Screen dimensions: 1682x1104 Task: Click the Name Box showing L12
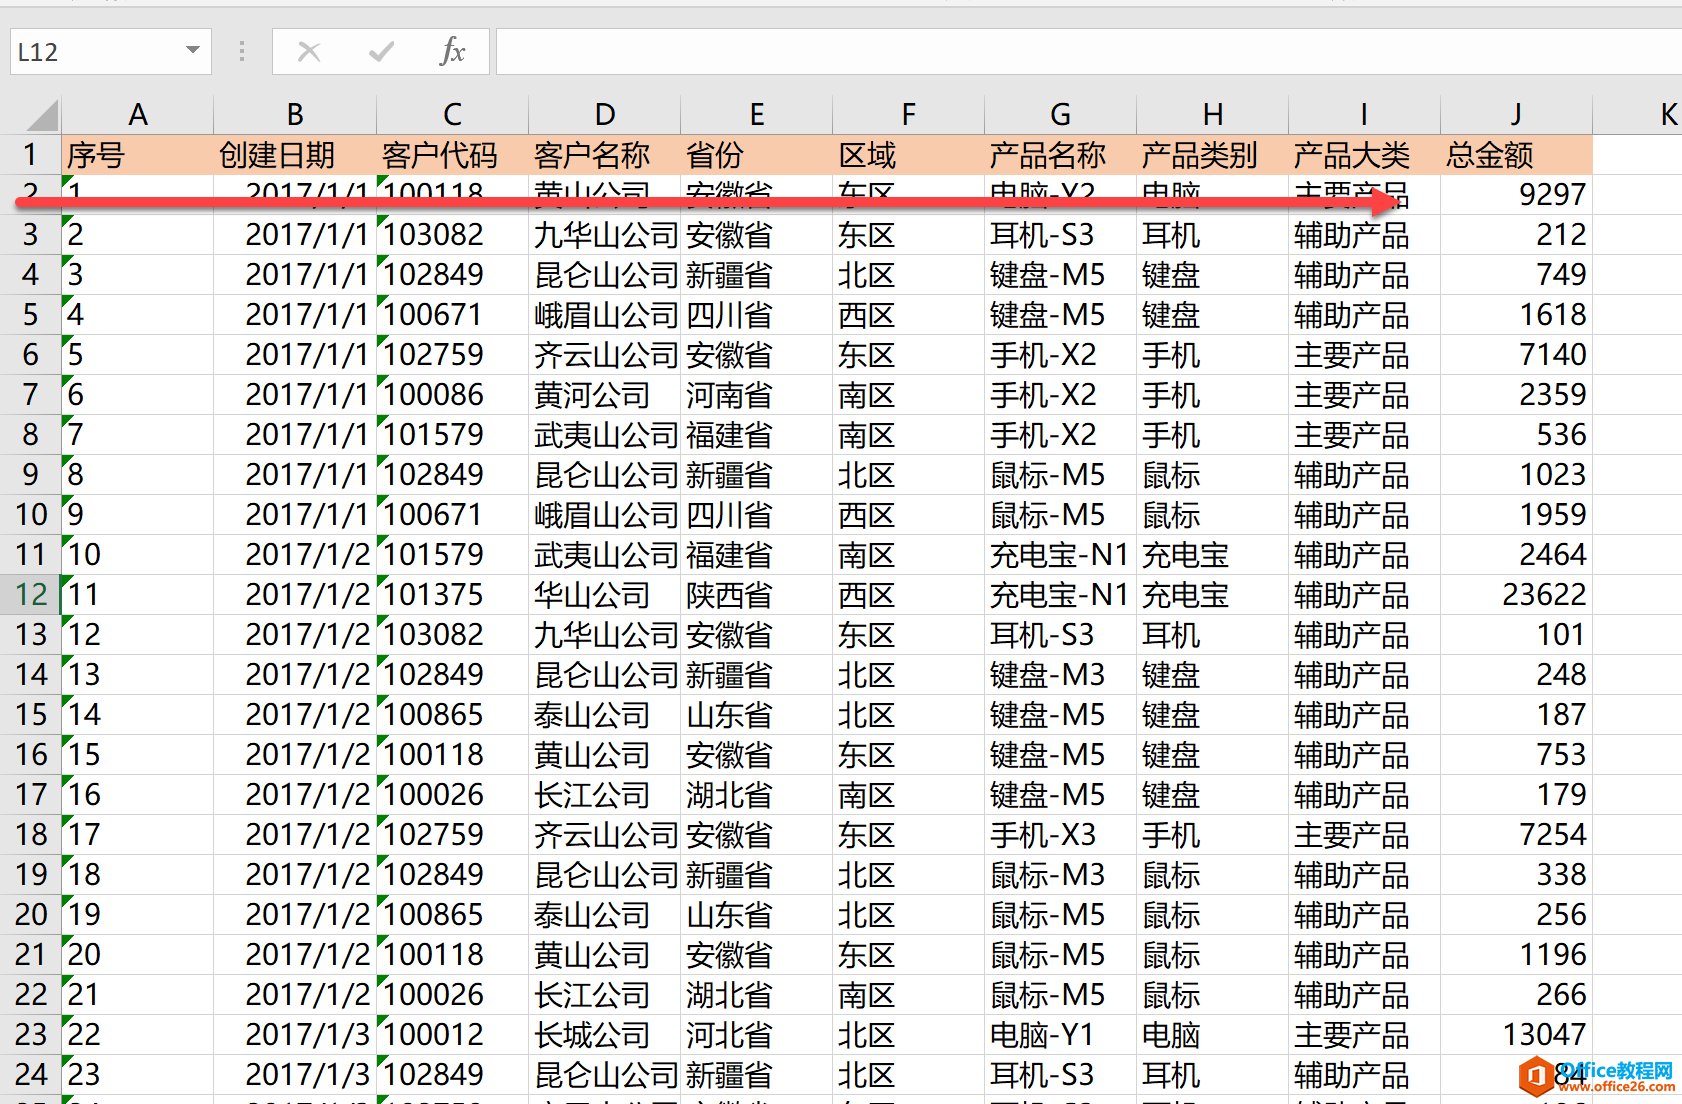(x=110, y=51)
